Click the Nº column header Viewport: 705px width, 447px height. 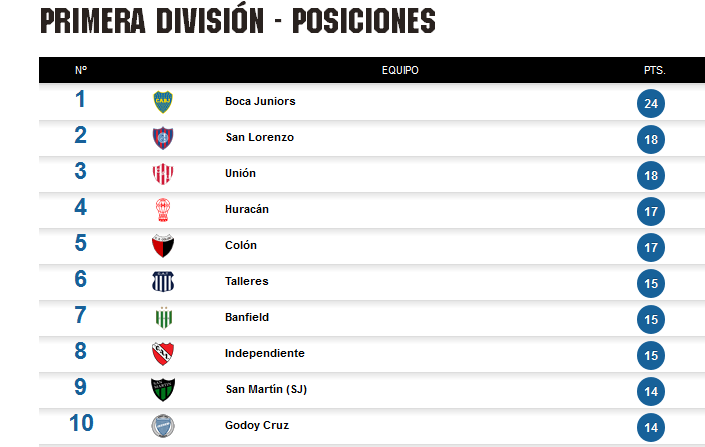(x=81, y=70)
